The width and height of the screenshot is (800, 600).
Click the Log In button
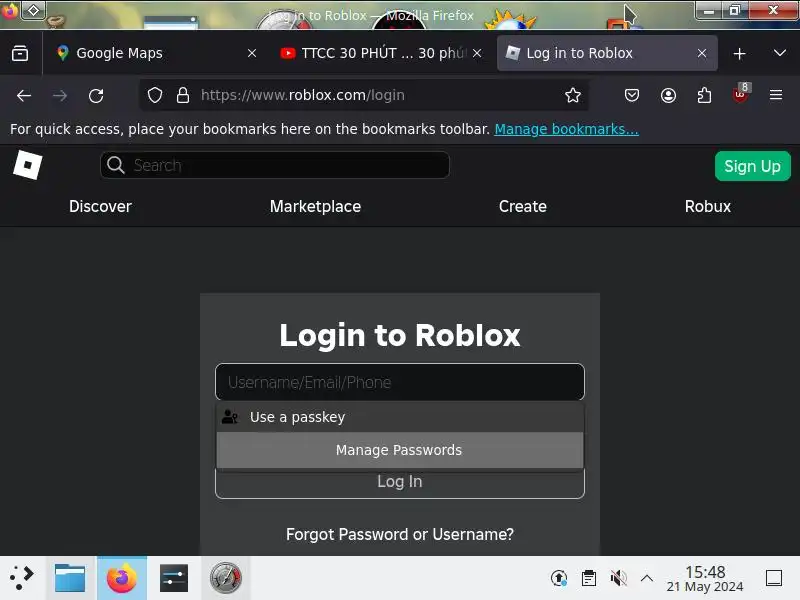(x=399, y=482)
